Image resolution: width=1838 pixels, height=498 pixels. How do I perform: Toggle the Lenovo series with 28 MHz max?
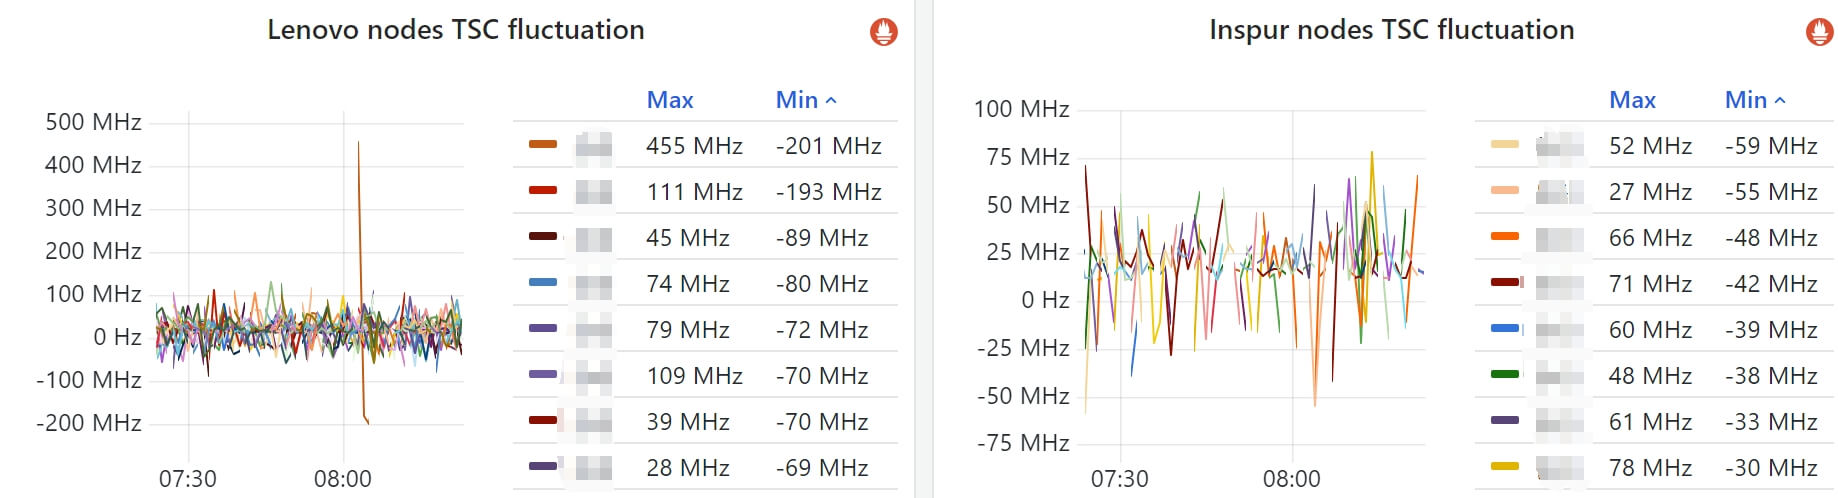point(593,468)
